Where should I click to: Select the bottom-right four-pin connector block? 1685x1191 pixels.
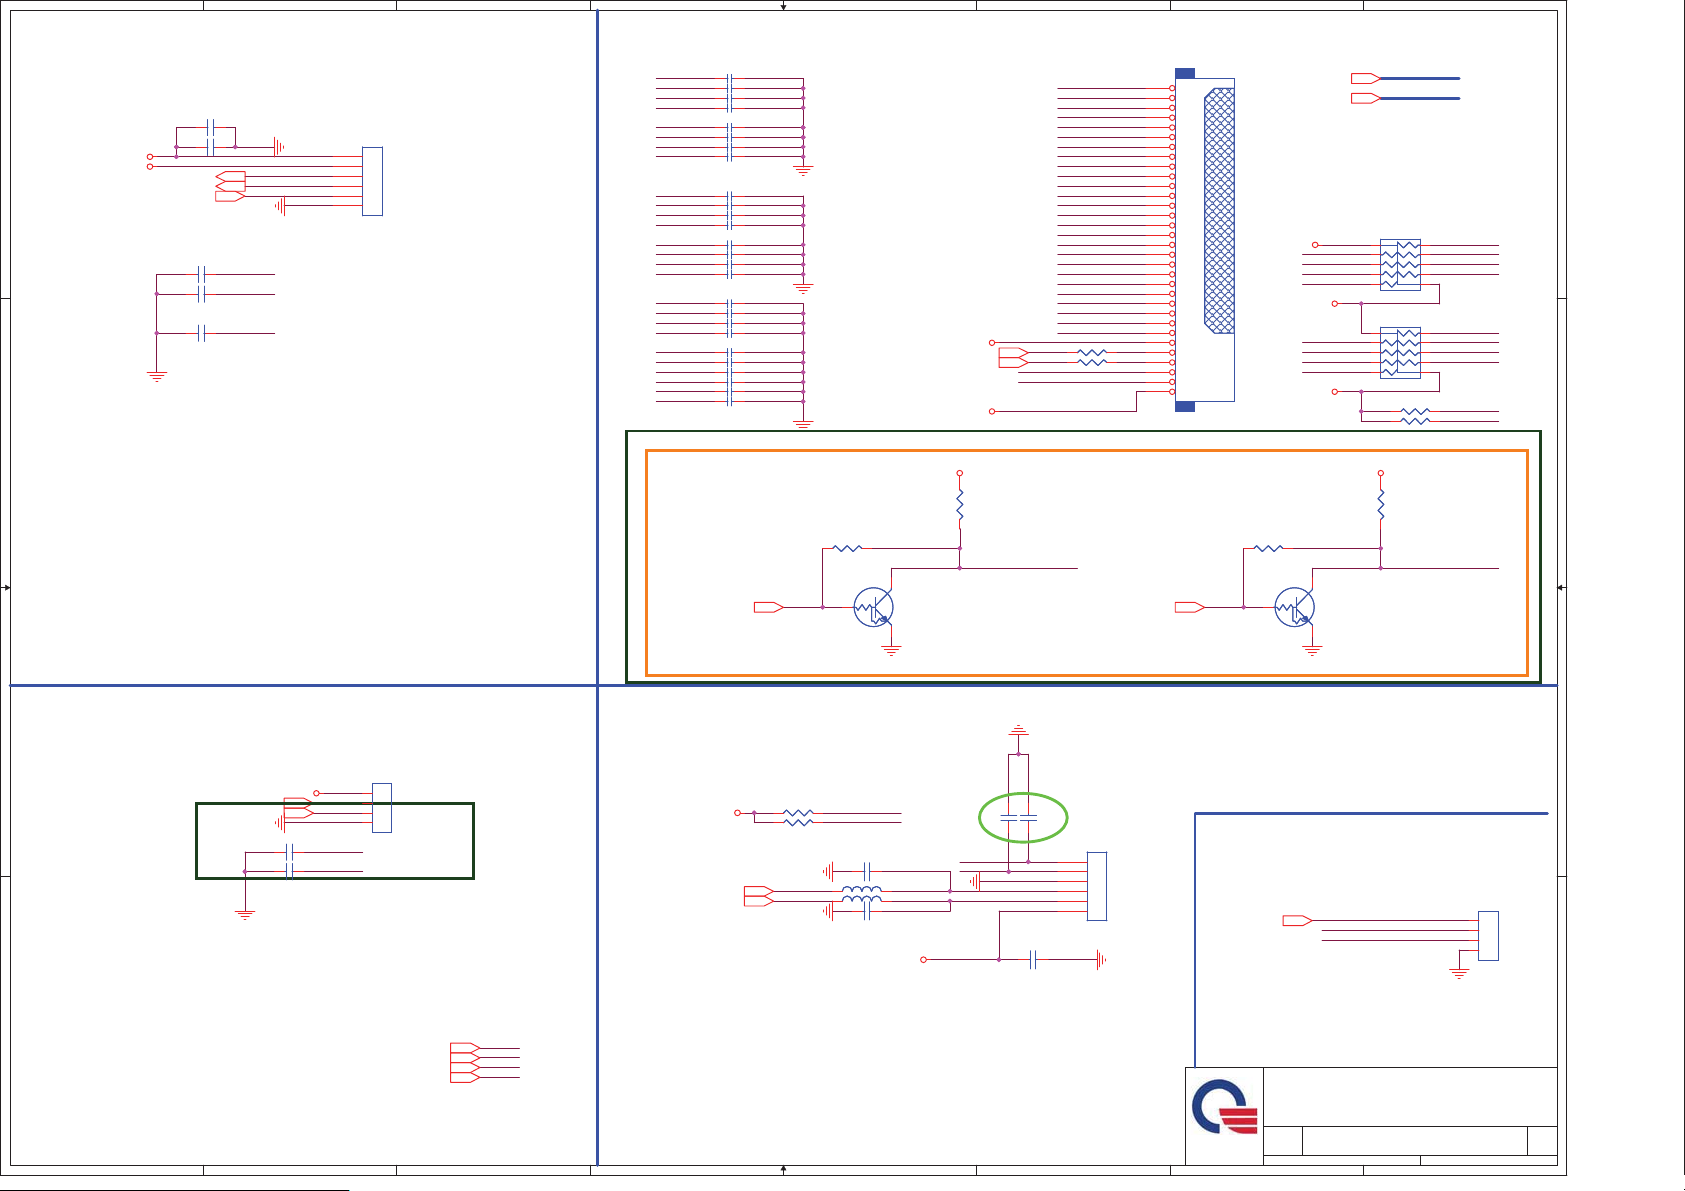coord(1488,936)
